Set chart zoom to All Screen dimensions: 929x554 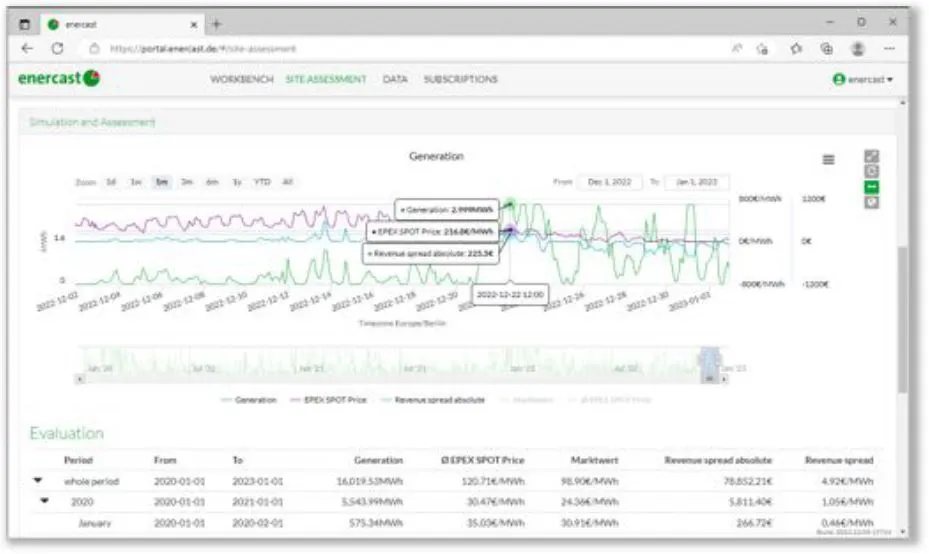click(287, 182)
